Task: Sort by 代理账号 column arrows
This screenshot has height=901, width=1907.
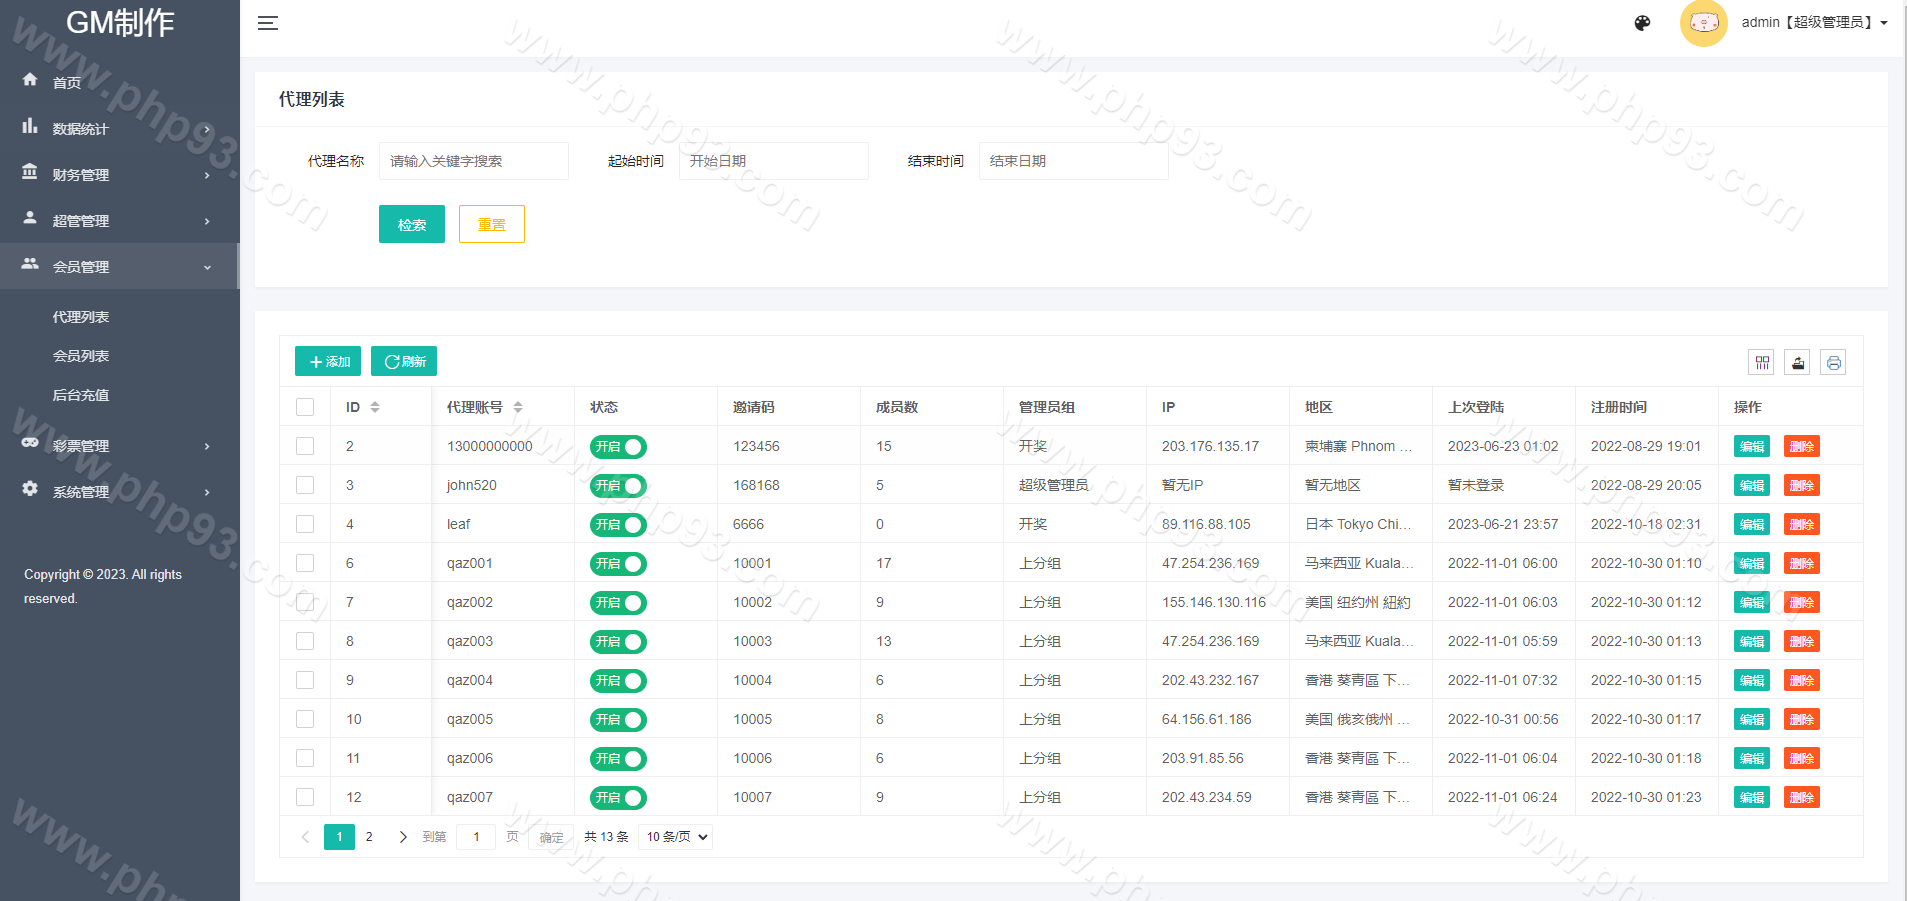Action: coord(518,407)
